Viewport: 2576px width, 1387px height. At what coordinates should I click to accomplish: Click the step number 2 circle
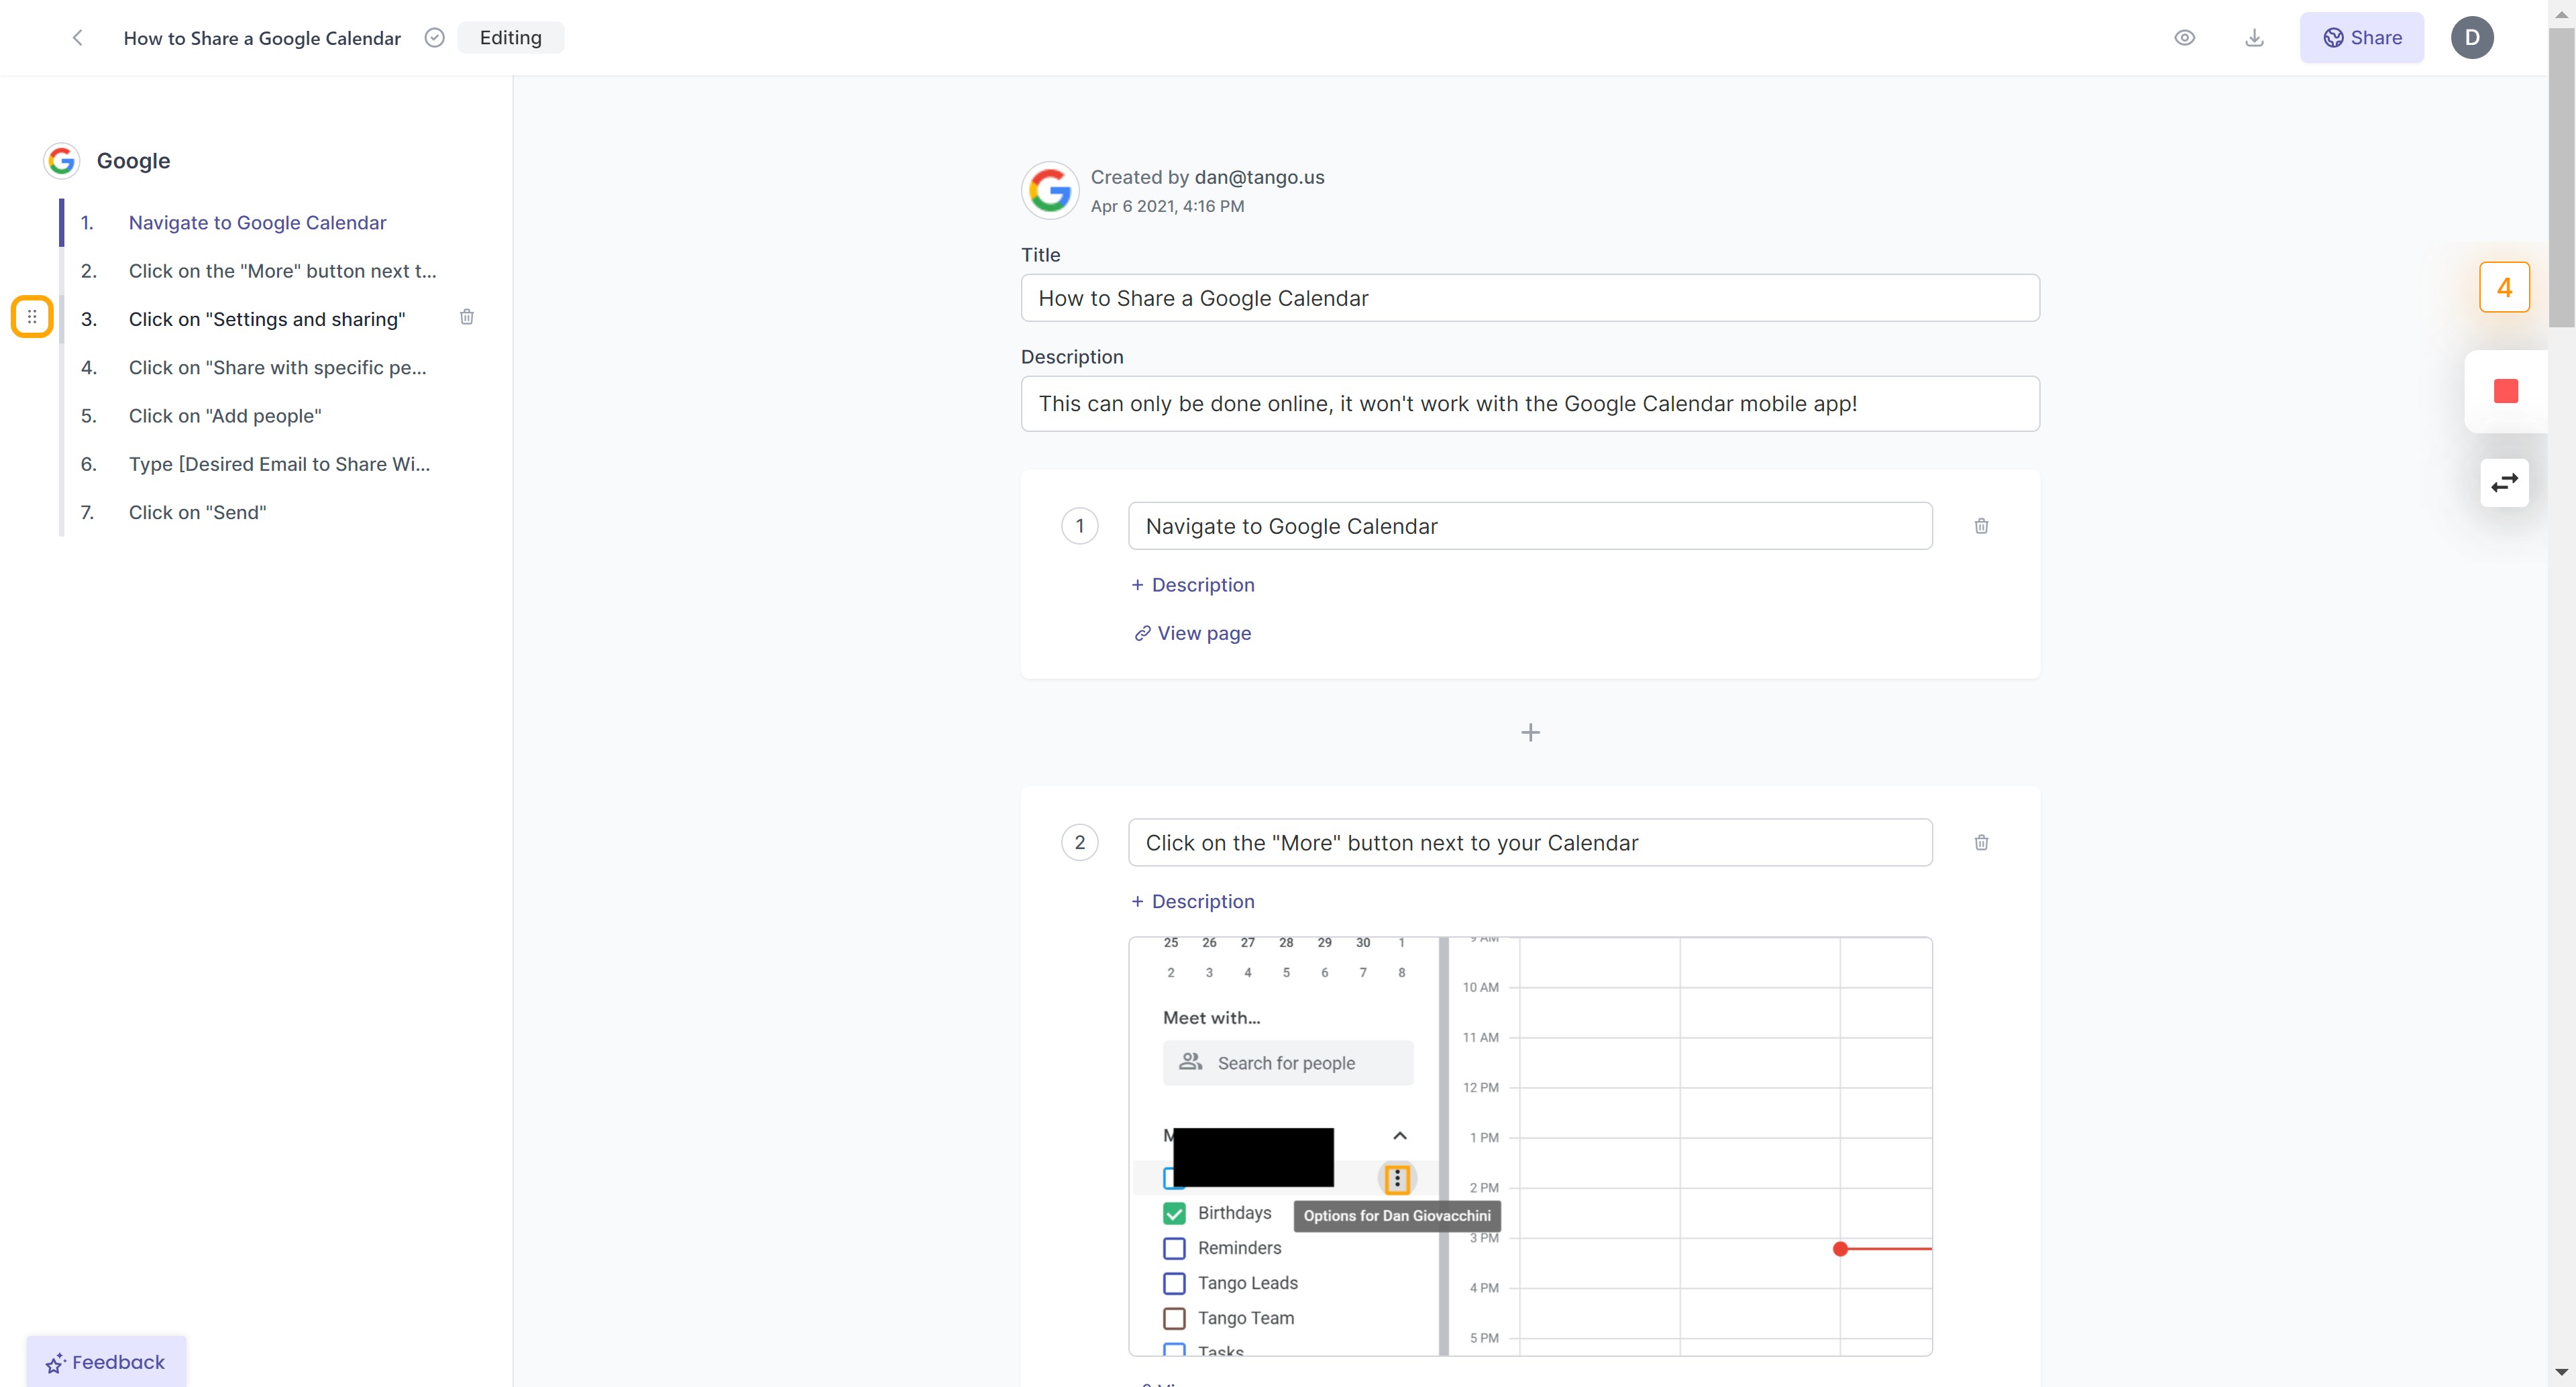pos(1079,843)
